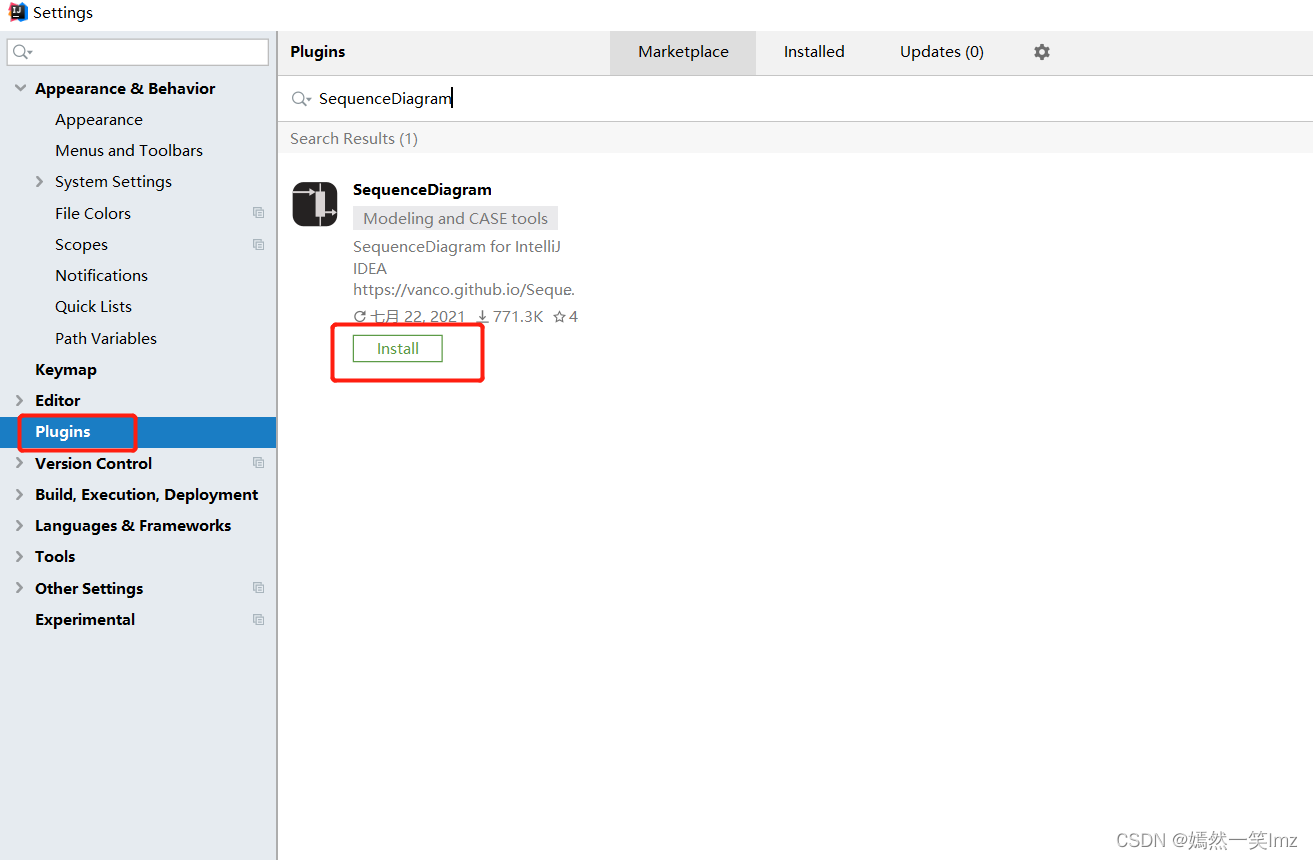The image size is (1313, 860).
Task: Select Other Settings item
Action: click(x=89, y=588)
